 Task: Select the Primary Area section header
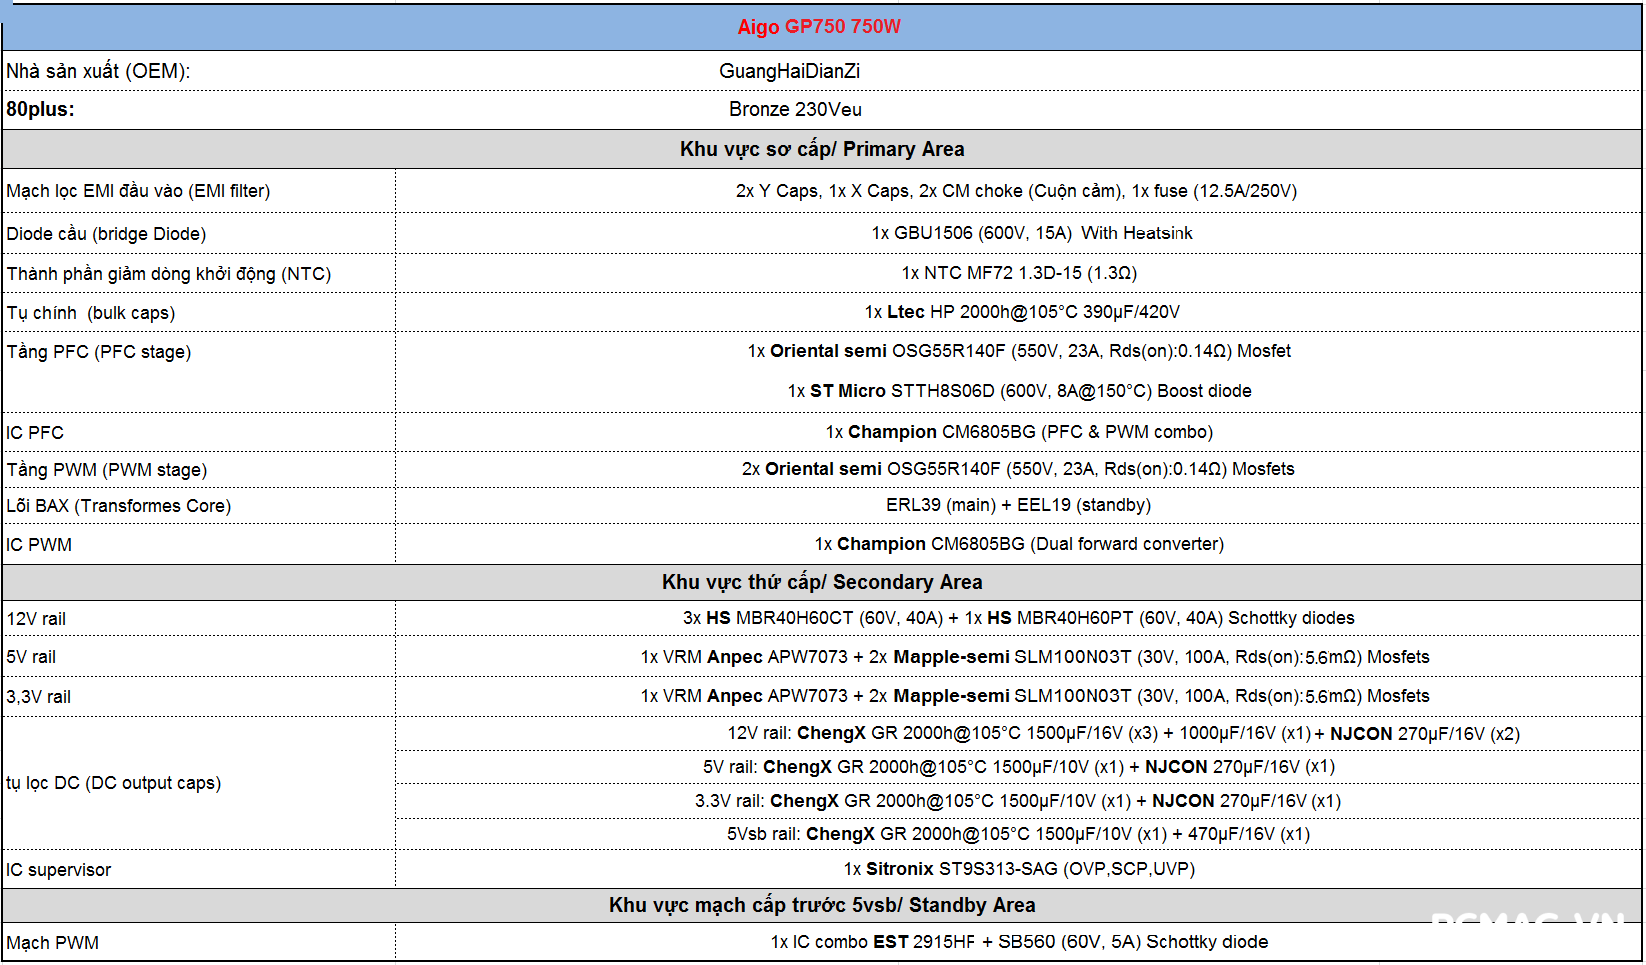[821, 149]
